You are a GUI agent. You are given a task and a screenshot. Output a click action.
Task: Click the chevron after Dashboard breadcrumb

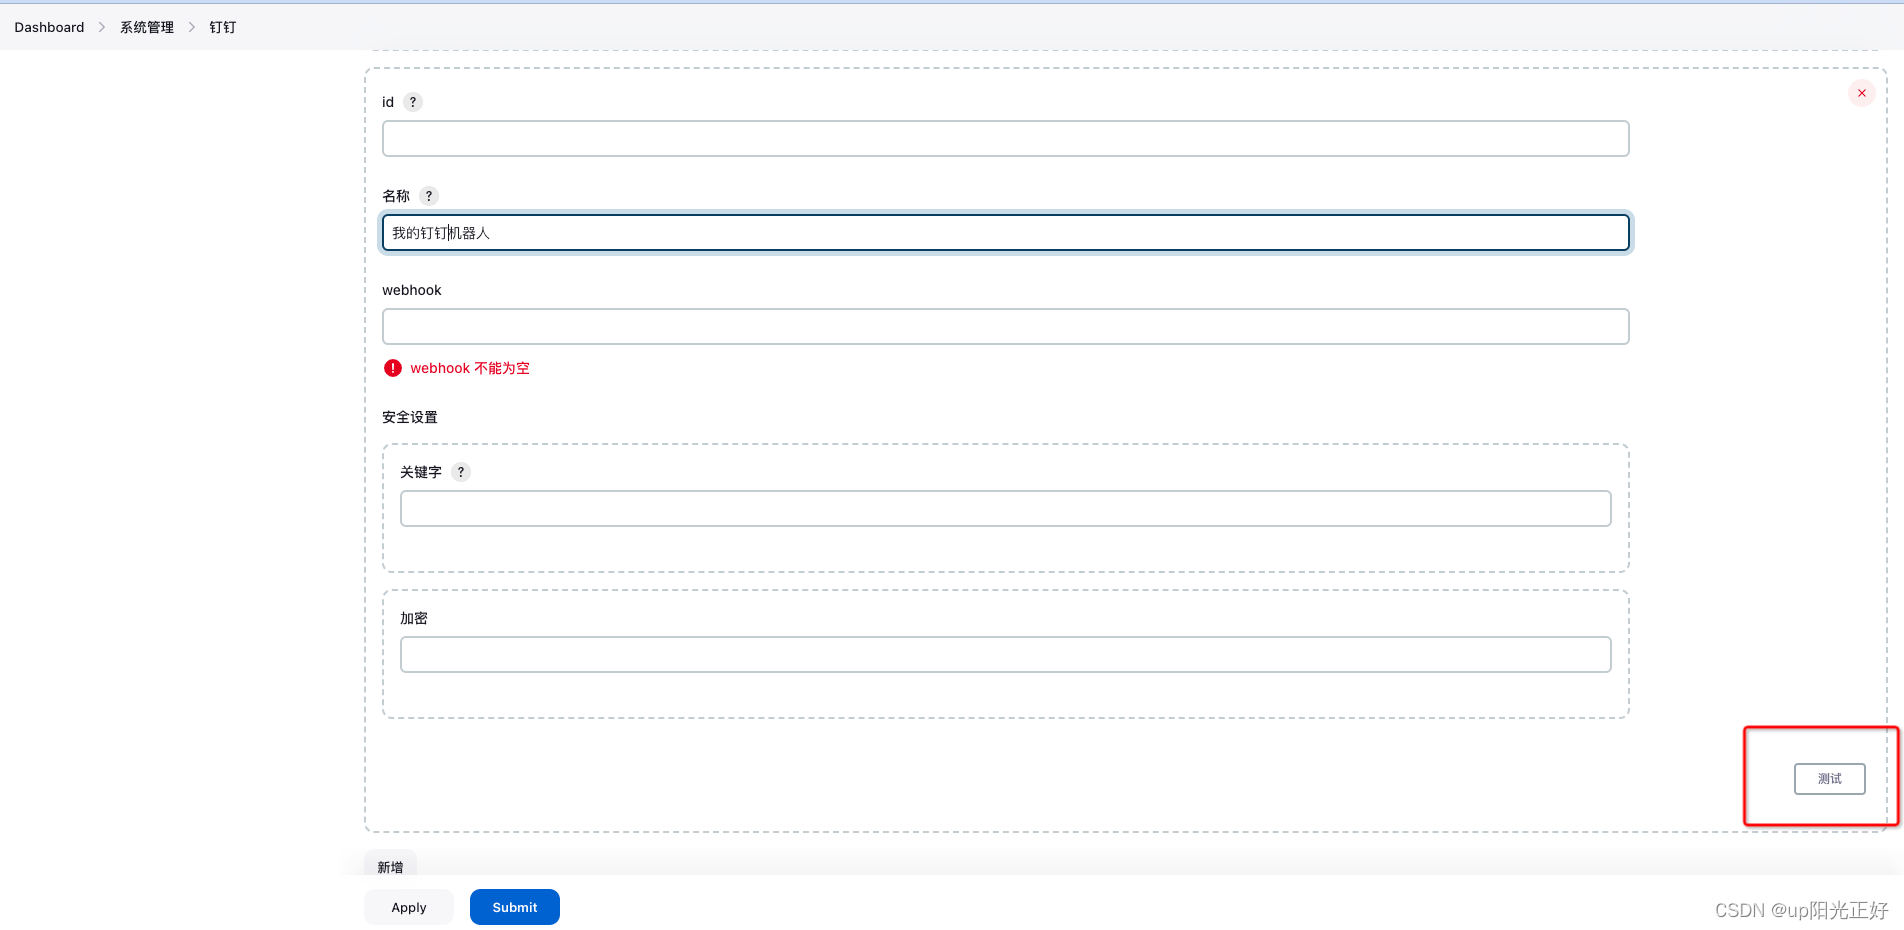click(x=102, y=27)
